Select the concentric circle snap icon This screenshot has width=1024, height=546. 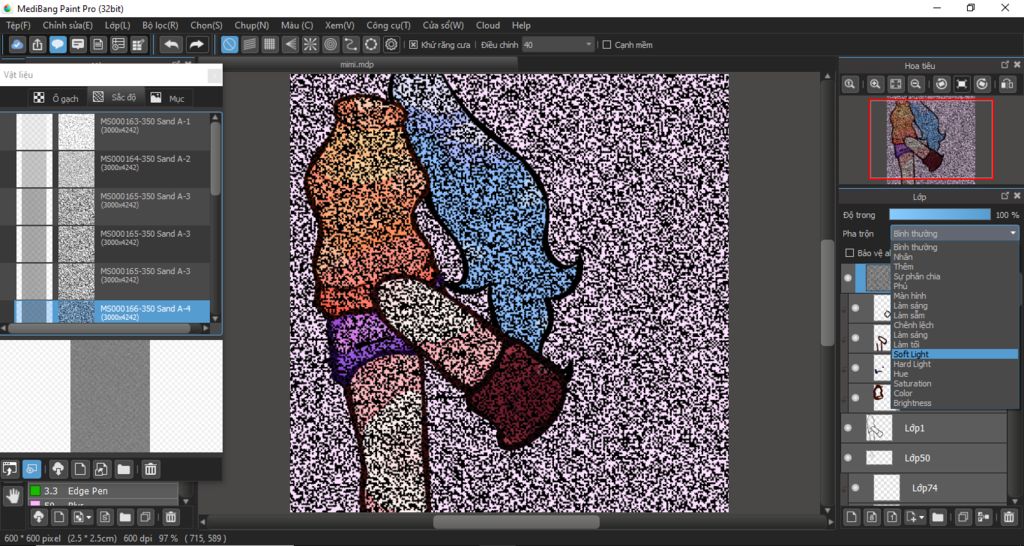330,44
